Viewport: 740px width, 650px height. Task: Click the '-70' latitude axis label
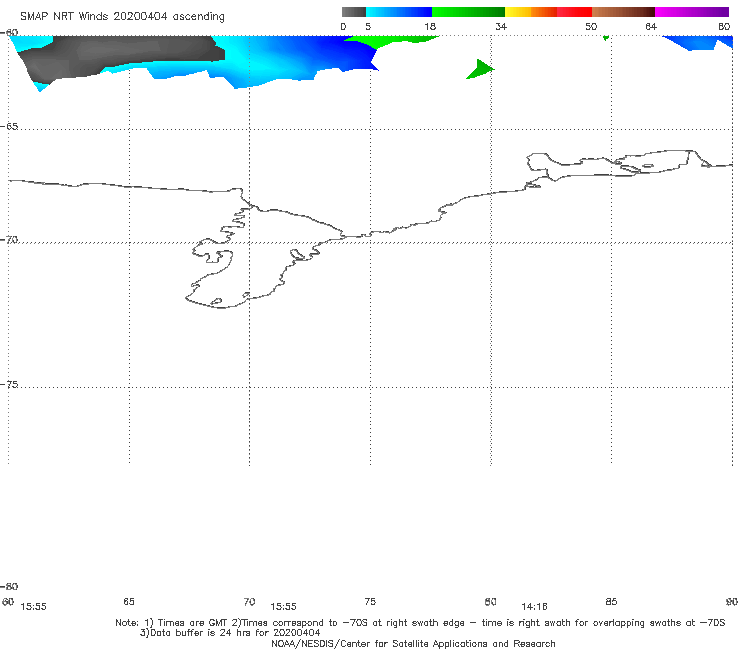pos(9,240)
